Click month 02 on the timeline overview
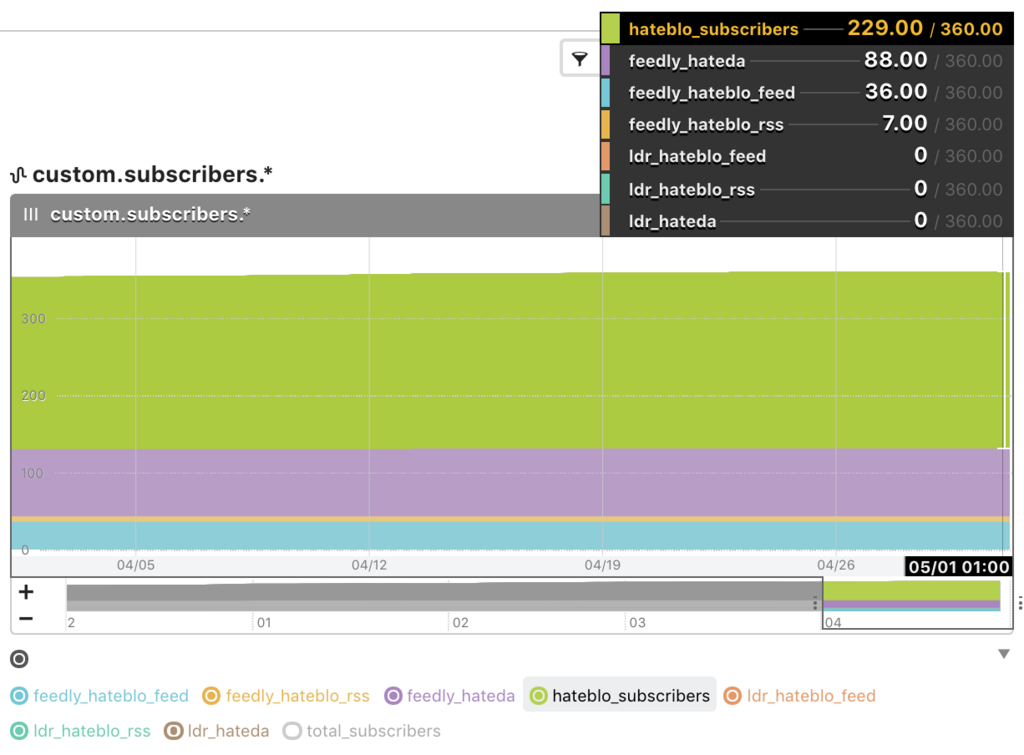 click(460, 622)
